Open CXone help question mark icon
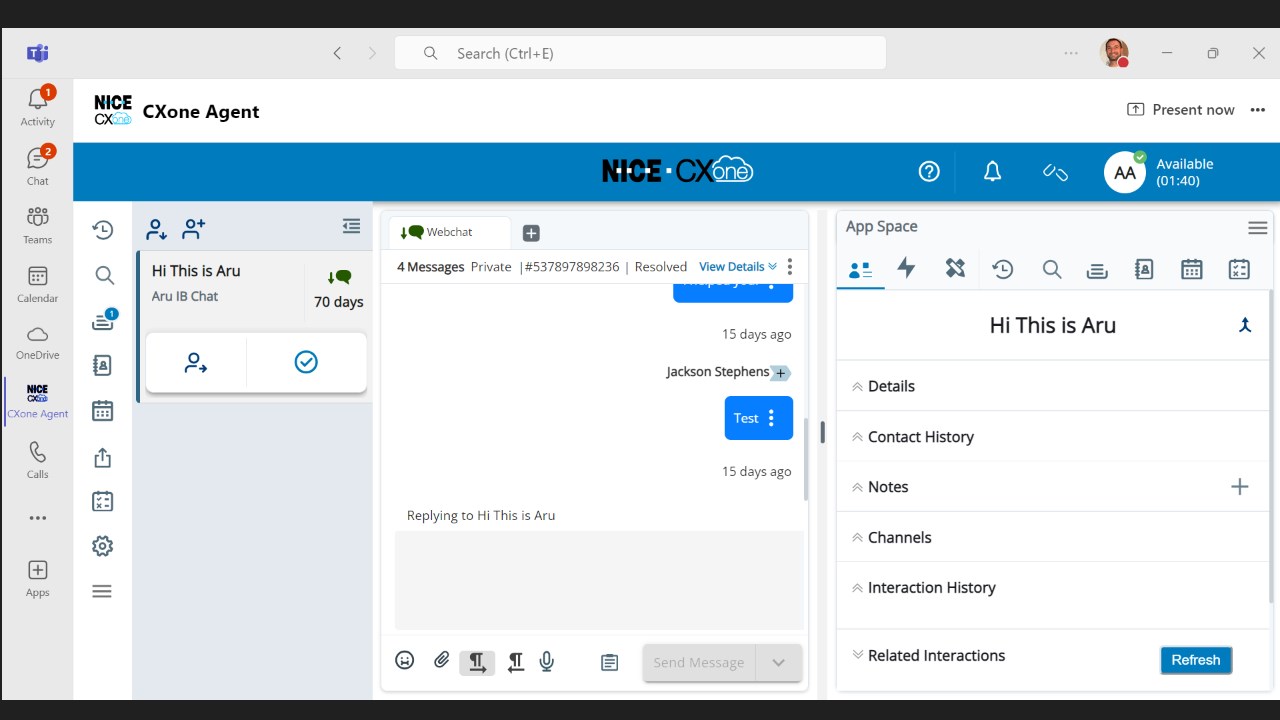The width and height of the screenshot is (1280, 720). pos(929,172)
